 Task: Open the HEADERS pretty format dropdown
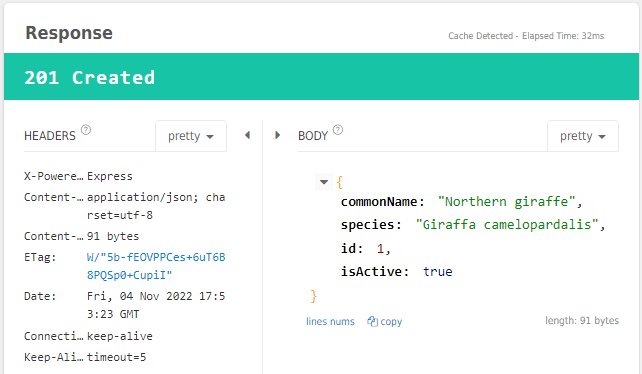click(191, 136)
